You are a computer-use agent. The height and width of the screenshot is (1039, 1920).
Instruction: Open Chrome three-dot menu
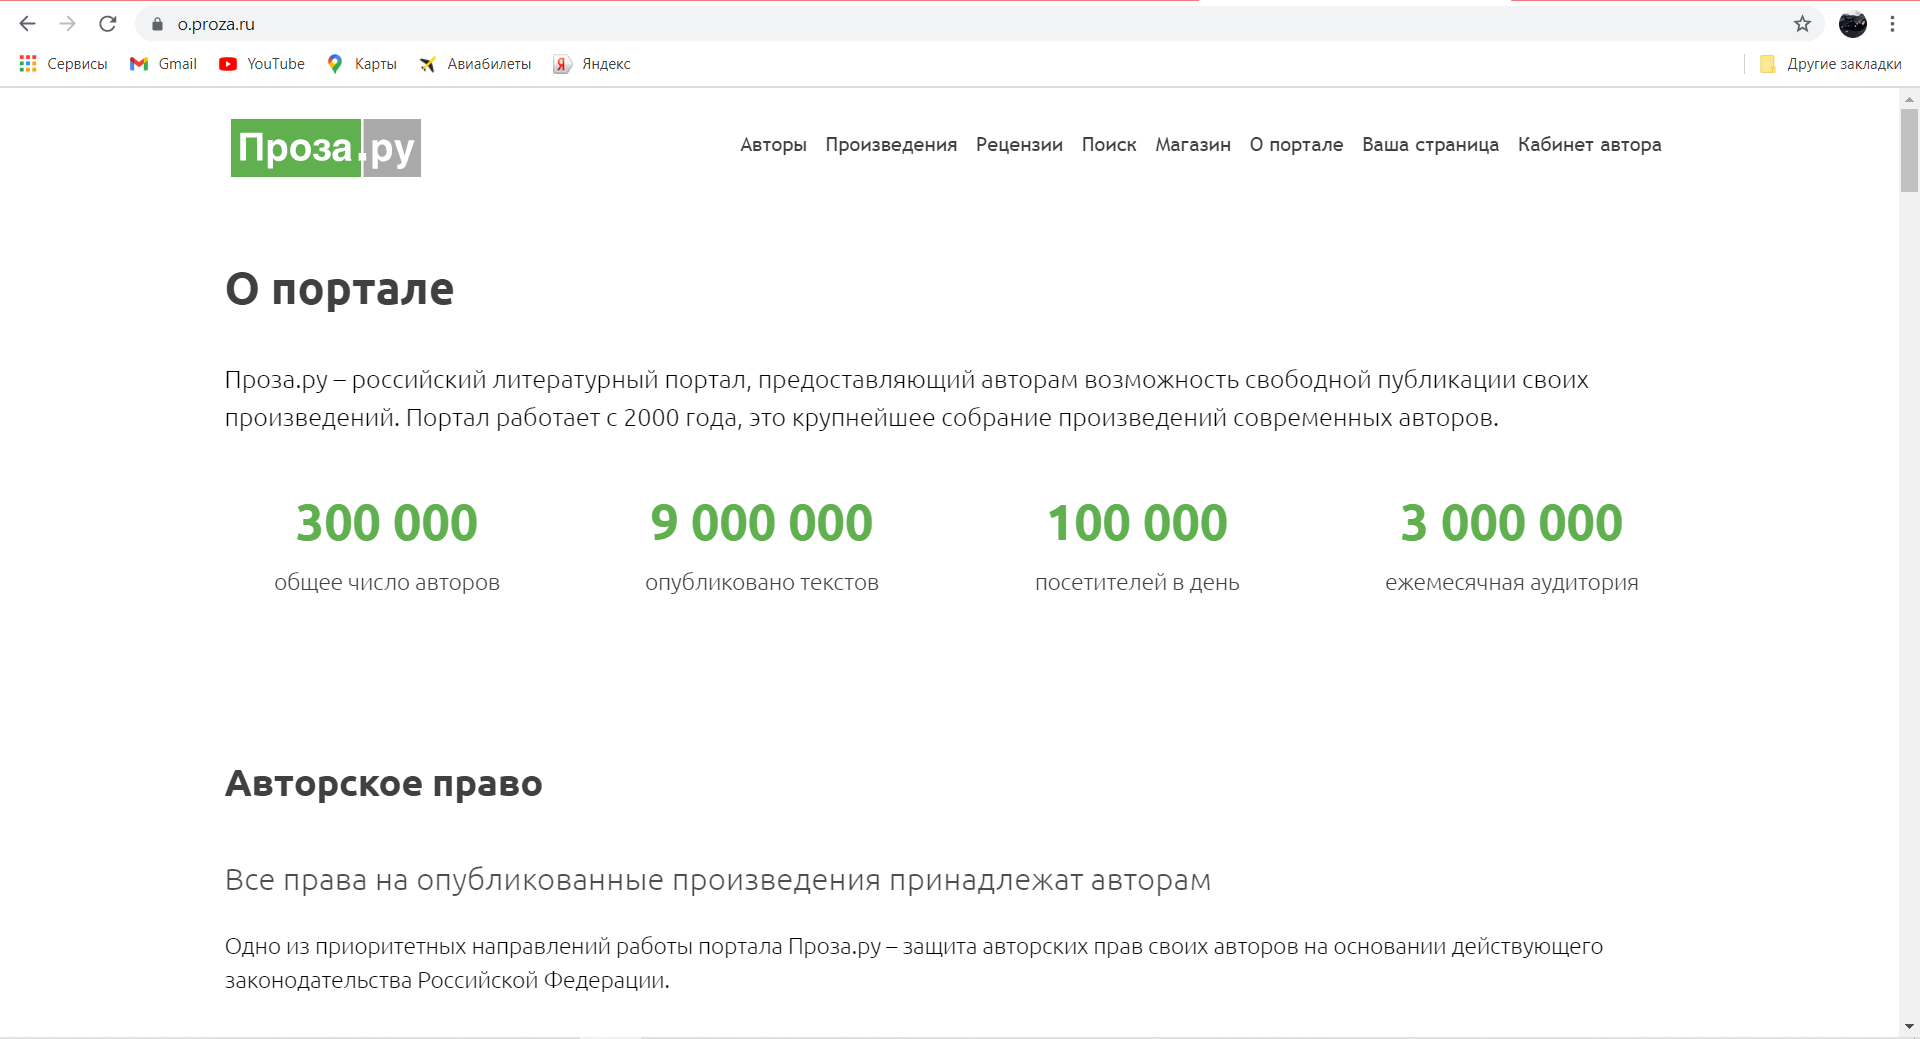click(1892, 24)
